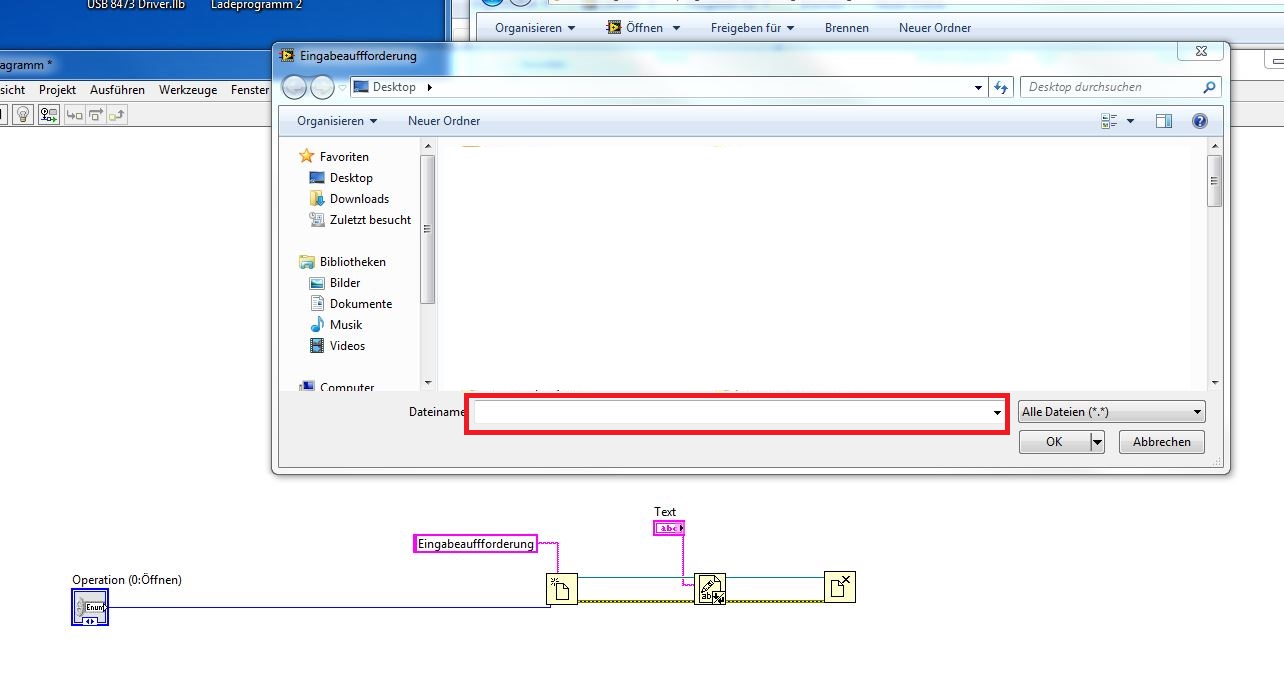Open the Alle Dateien file type dropdown
The width and height of the screenshot is (1284, 700).
(x=1112, y=412)
